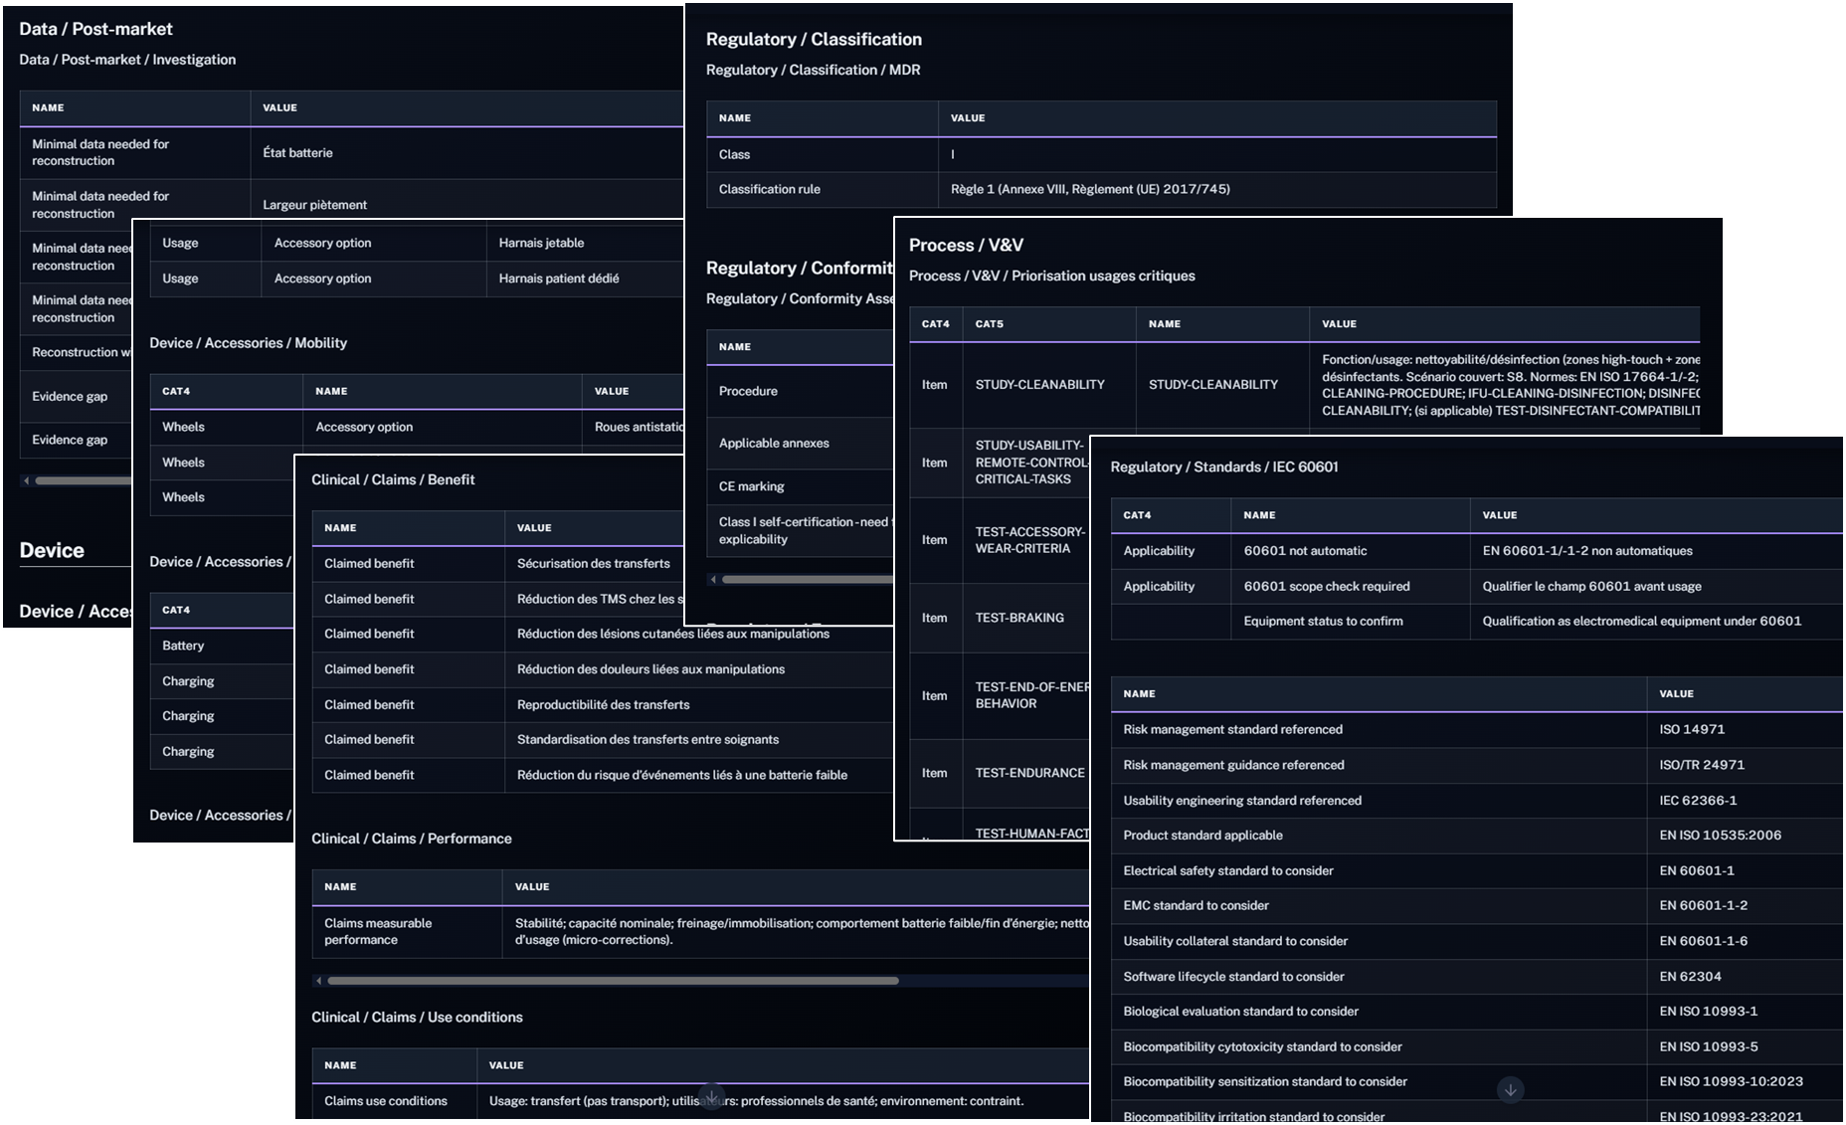Click scroll-down arrow over Claims use conditions row
The height and width of the screenshot is (1125, 1846).
(711, 1097)
